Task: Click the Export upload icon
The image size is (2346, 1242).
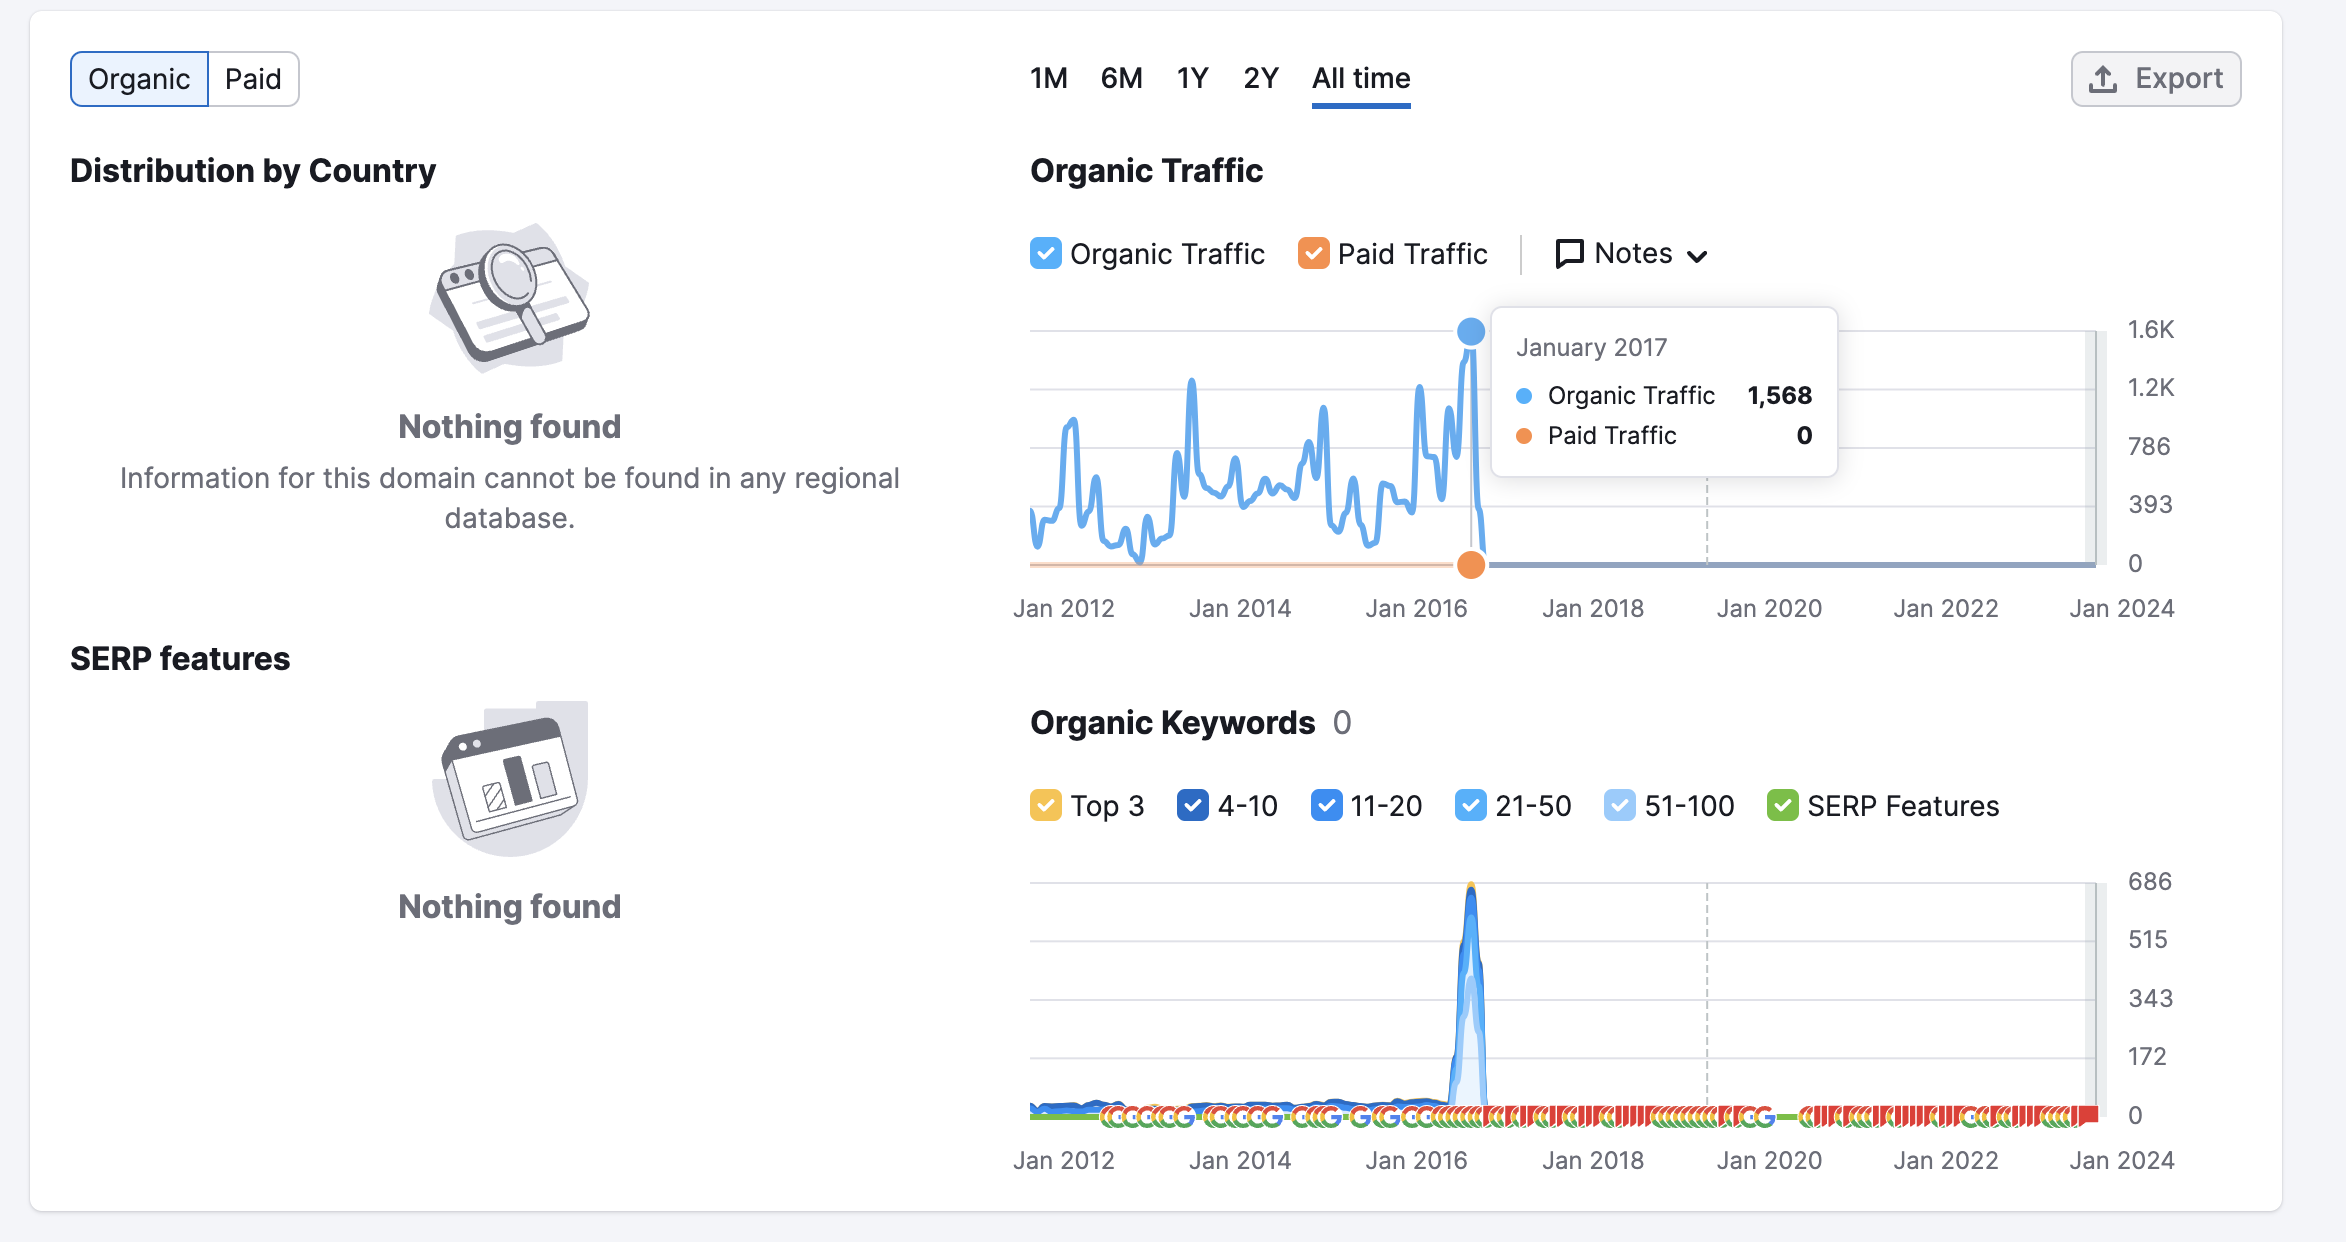Action: 2103,79
